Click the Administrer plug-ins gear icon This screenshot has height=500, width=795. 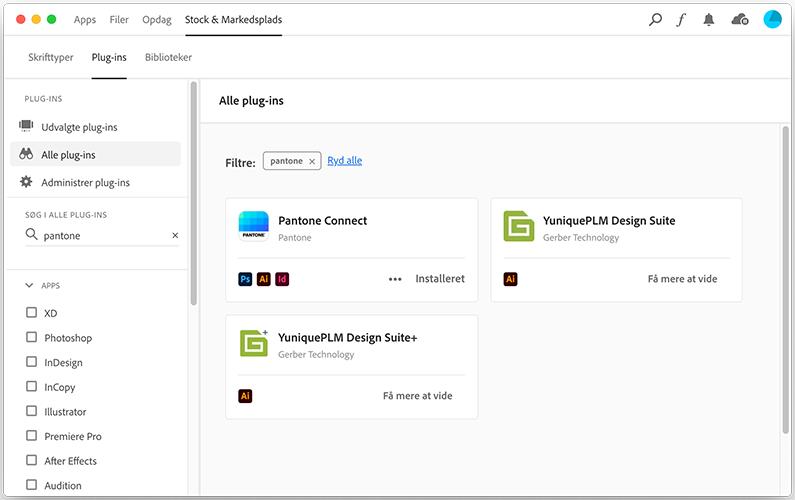point(26,182)
